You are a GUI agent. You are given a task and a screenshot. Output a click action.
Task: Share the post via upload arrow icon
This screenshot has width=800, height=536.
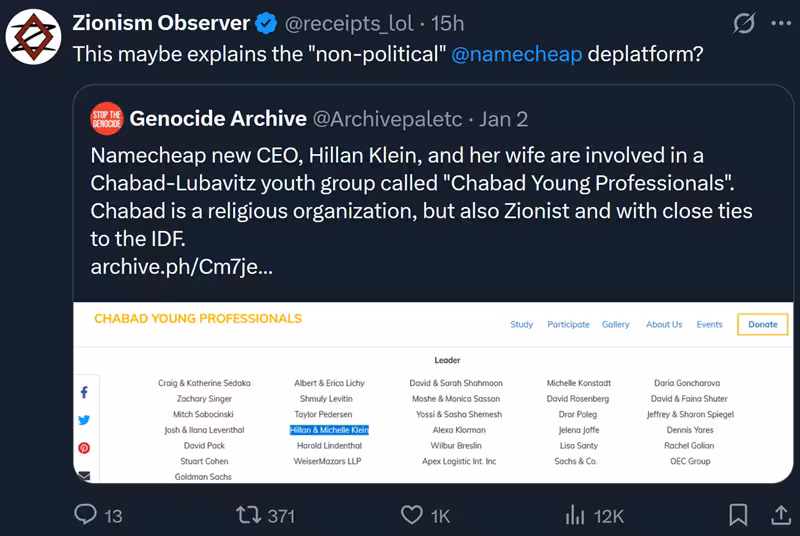point(781,515)
